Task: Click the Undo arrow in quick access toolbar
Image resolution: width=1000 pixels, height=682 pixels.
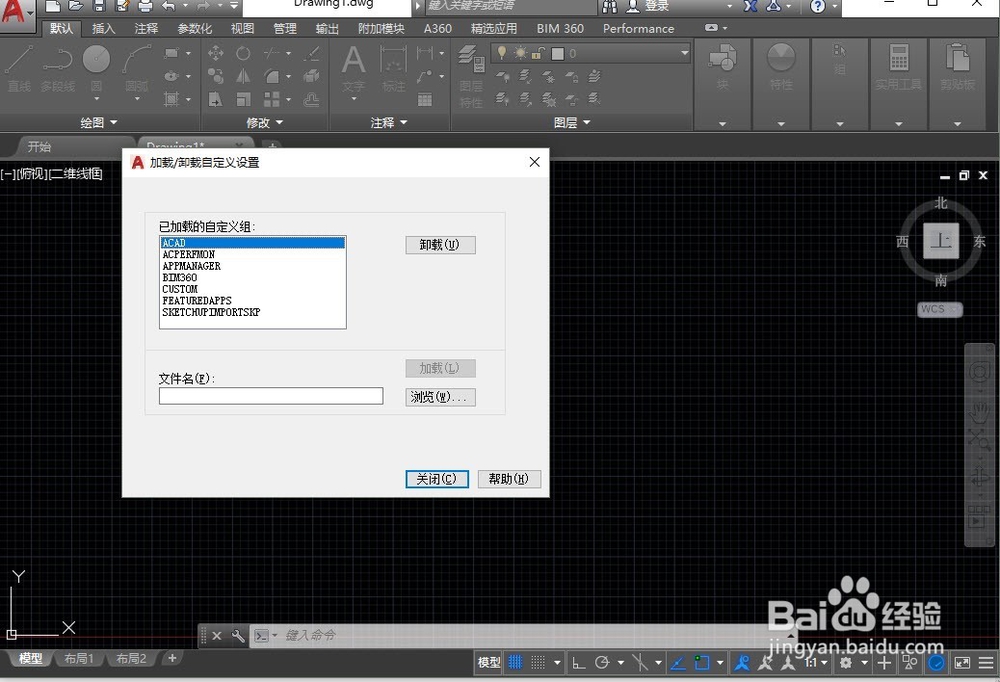Action: pos(168,6)
